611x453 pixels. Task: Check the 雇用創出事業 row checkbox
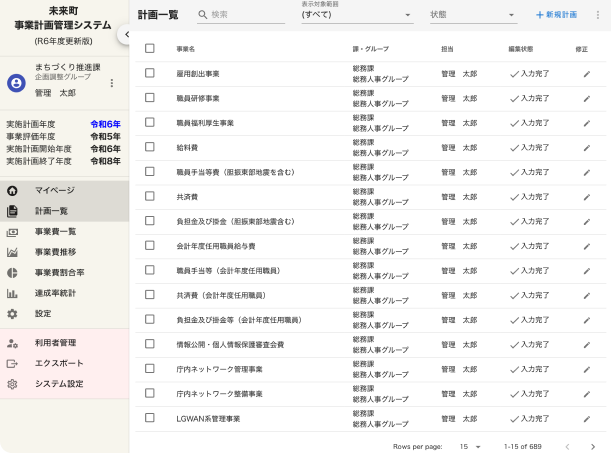(x=150, y=73)
